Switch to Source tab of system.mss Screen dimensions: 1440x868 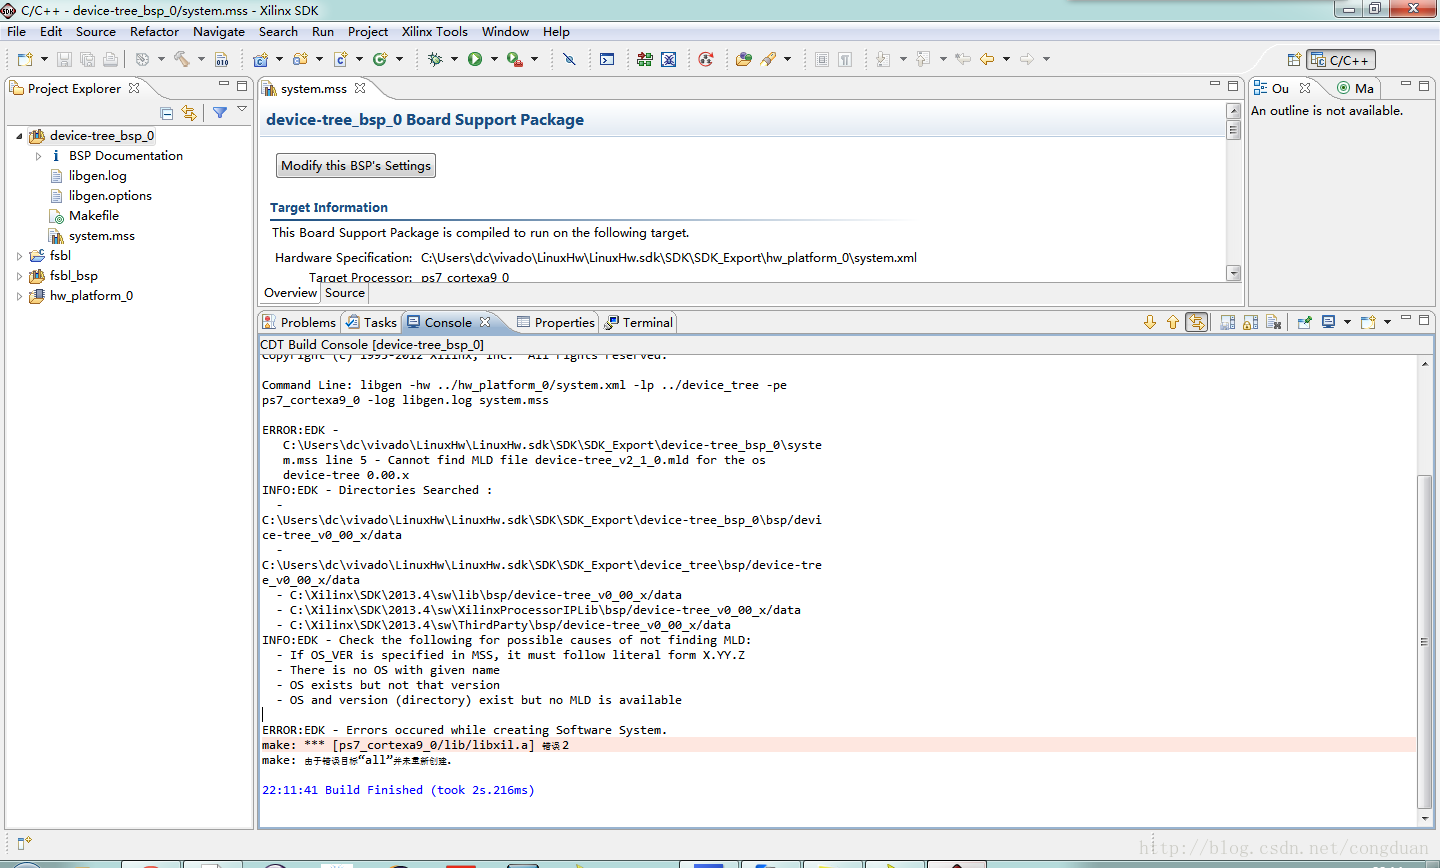click(345, 293)
